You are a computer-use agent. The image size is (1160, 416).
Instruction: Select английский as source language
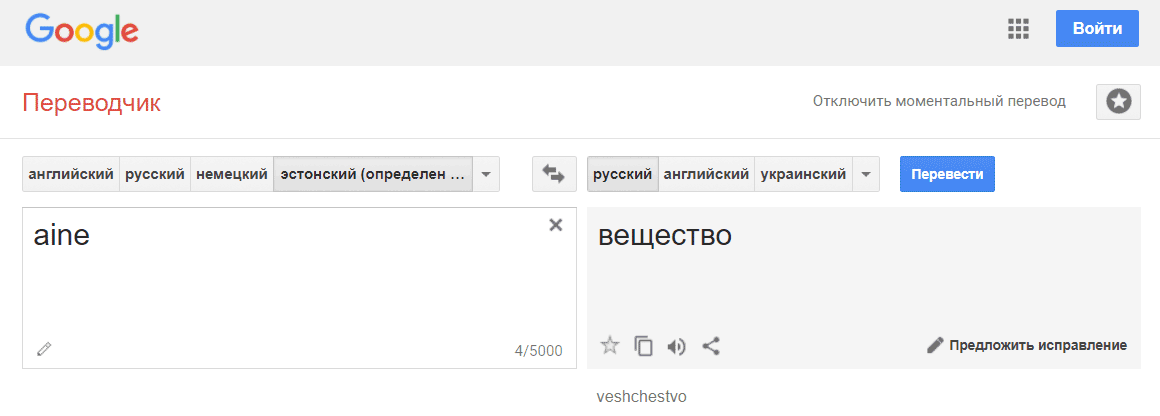(x=71, y=174)
